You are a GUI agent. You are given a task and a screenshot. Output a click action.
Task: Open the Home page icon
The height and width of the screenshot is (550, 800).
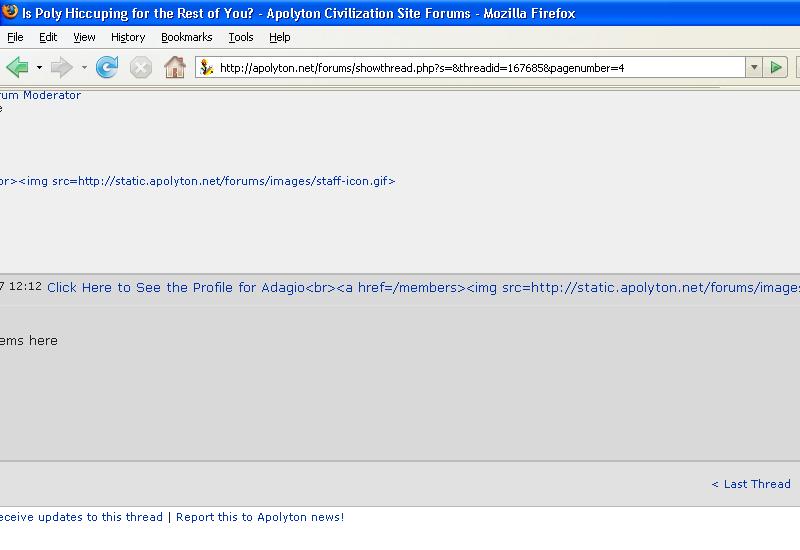(x=174, y=68)
